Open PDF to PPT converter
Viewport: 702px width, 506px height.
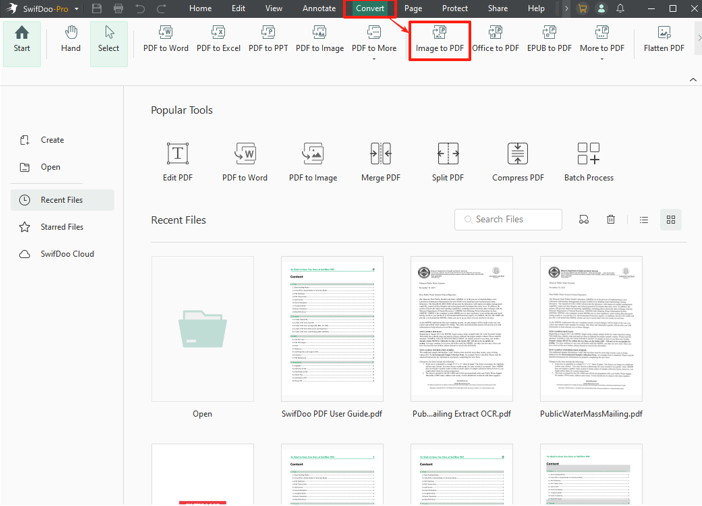(268, 40)
